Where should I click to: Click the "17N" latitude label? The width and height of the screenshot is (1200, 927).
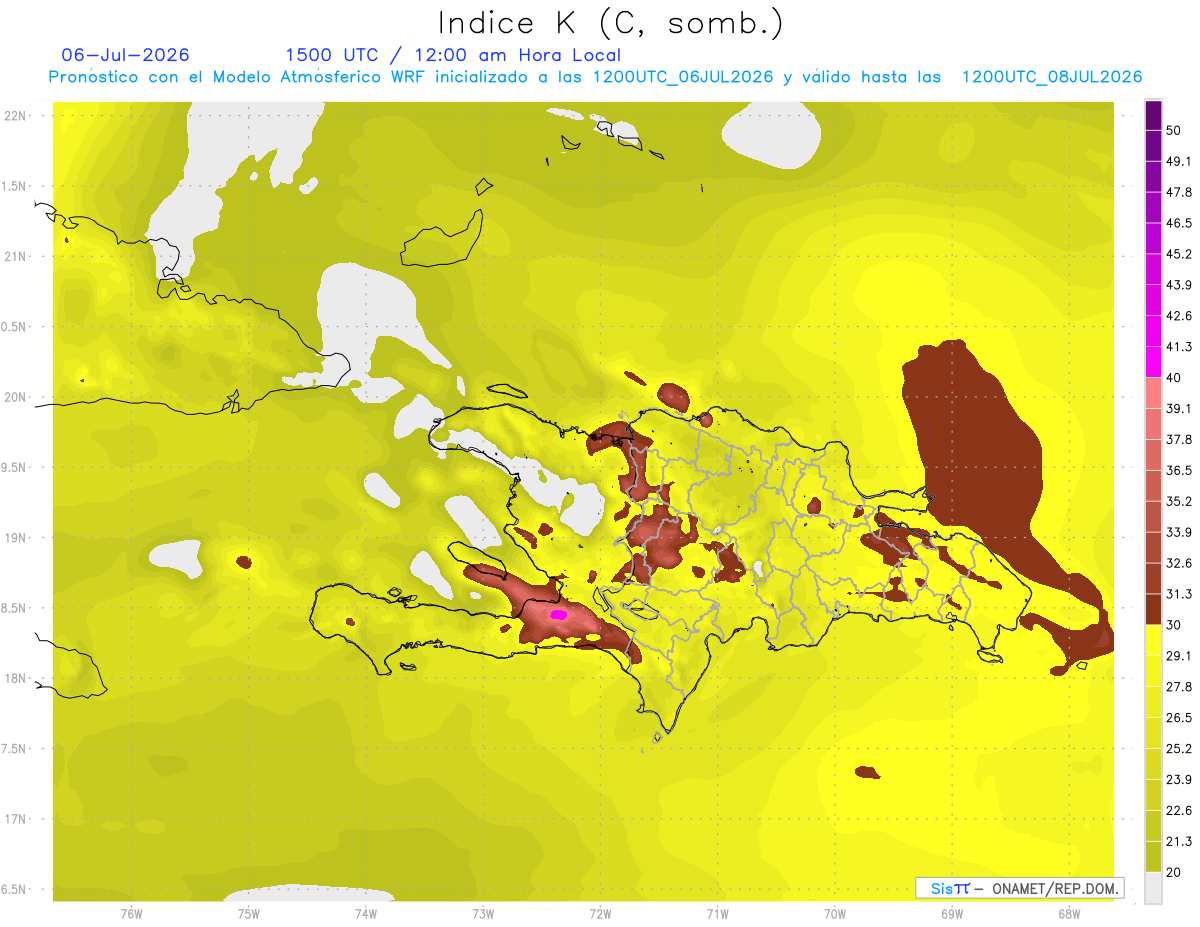(16, 819)
